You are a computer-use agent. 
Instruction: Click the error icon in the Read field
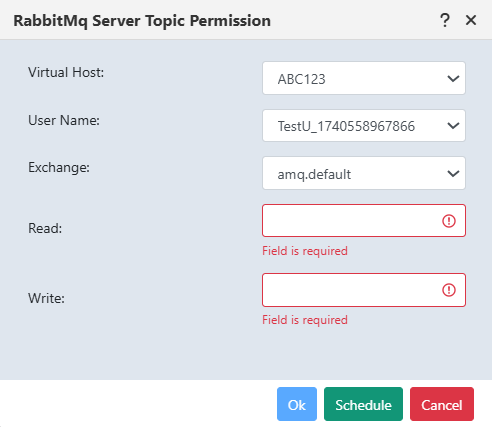click(449, 221)
